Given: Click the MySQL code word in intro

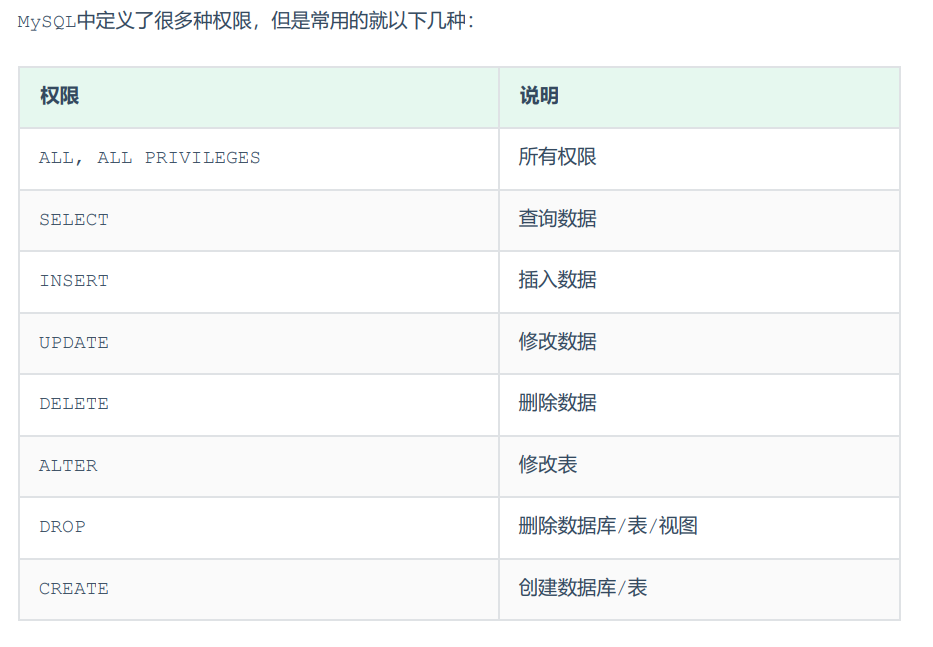Looking at the screenshot, I should (x=47, y=21).
